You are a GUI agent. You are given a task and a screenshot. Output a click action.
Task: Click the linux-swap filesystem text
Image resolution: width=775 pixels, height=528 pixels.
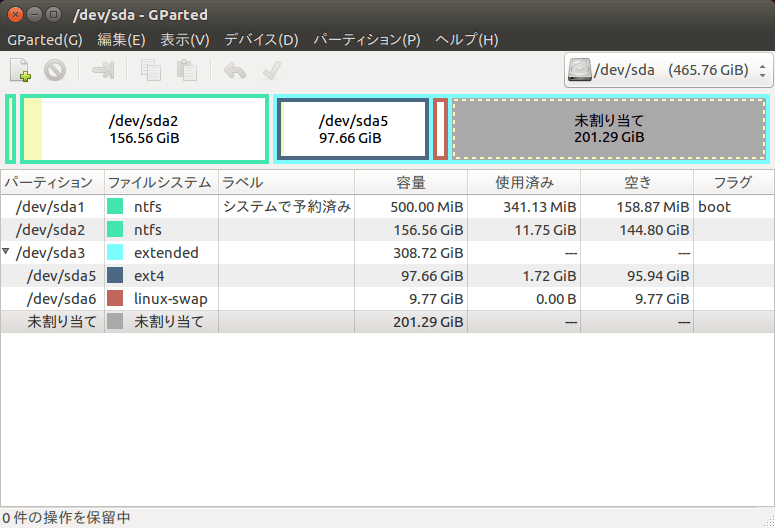(171, 299)
